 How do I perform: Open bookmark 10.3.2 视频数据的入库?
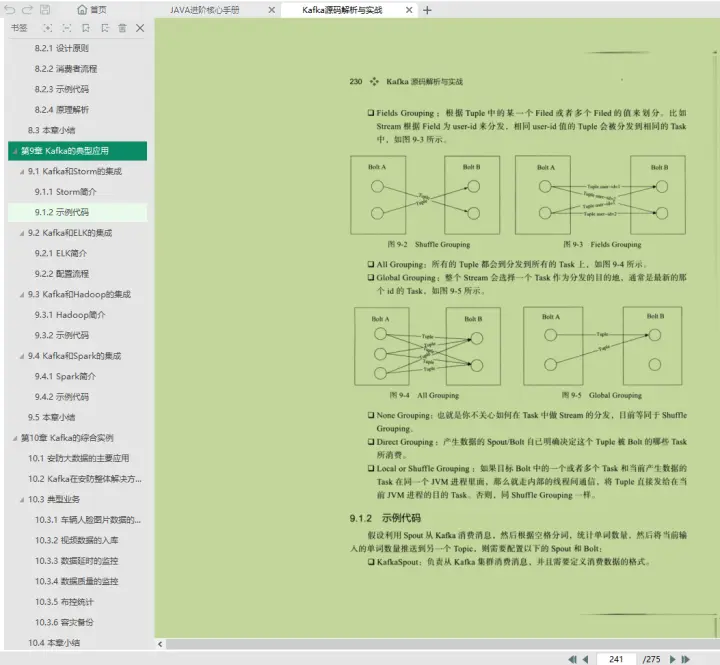[x=76, y=541]
